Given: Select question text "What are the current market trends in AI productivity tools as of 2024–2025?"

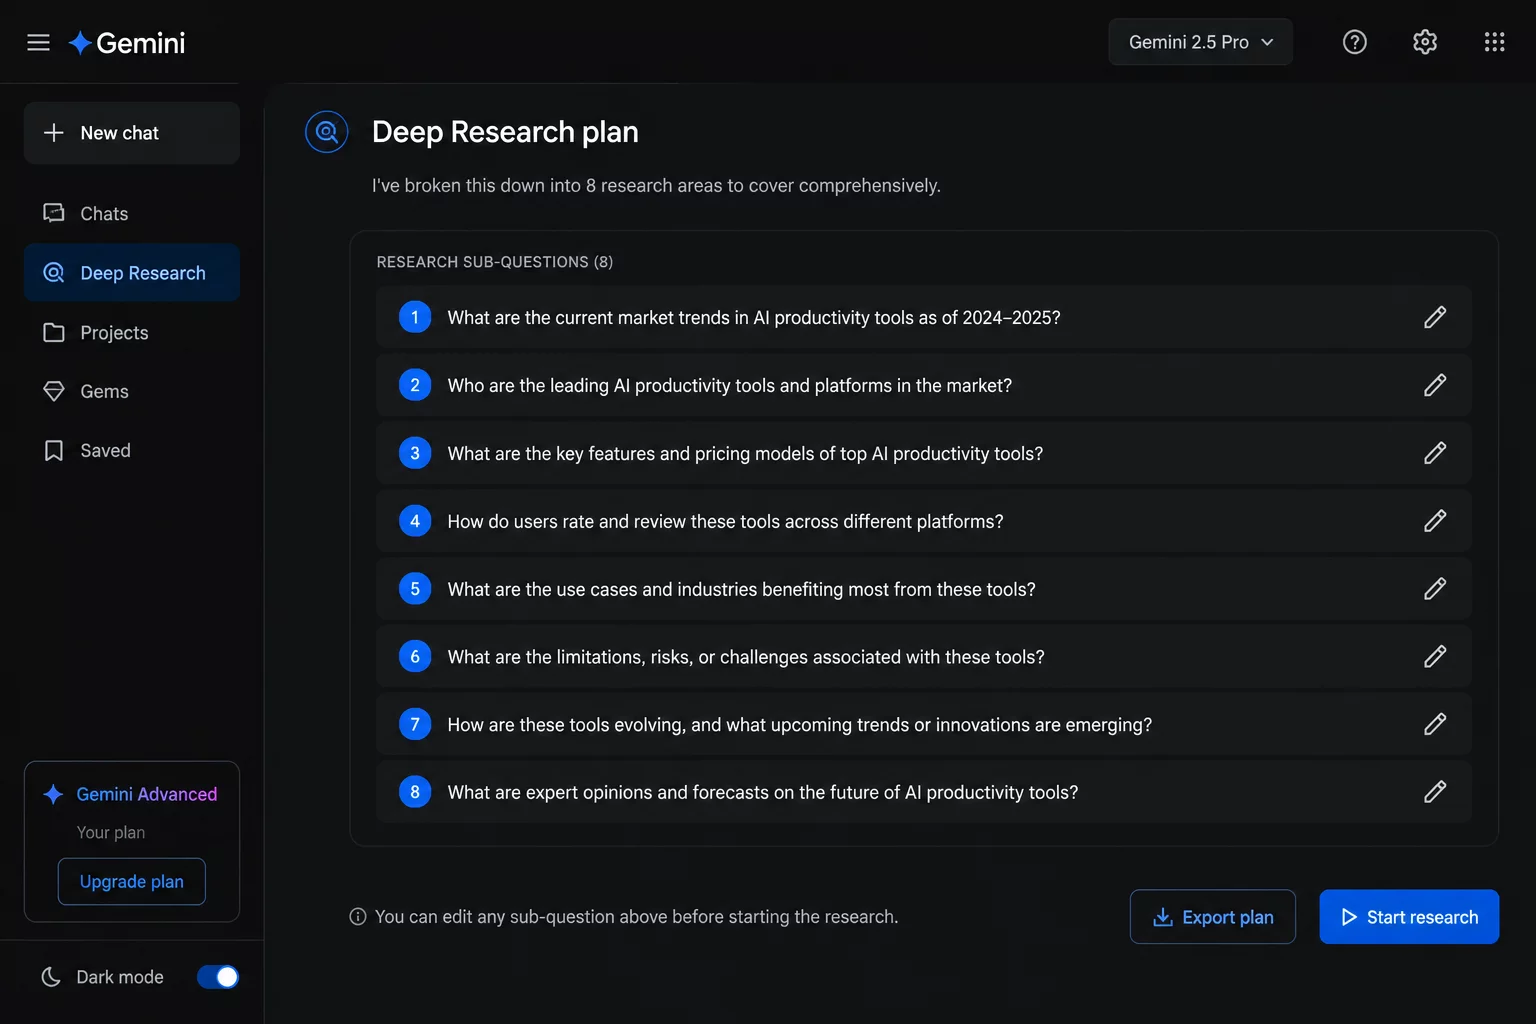Looking at the screenshot, I should [754, 318].
